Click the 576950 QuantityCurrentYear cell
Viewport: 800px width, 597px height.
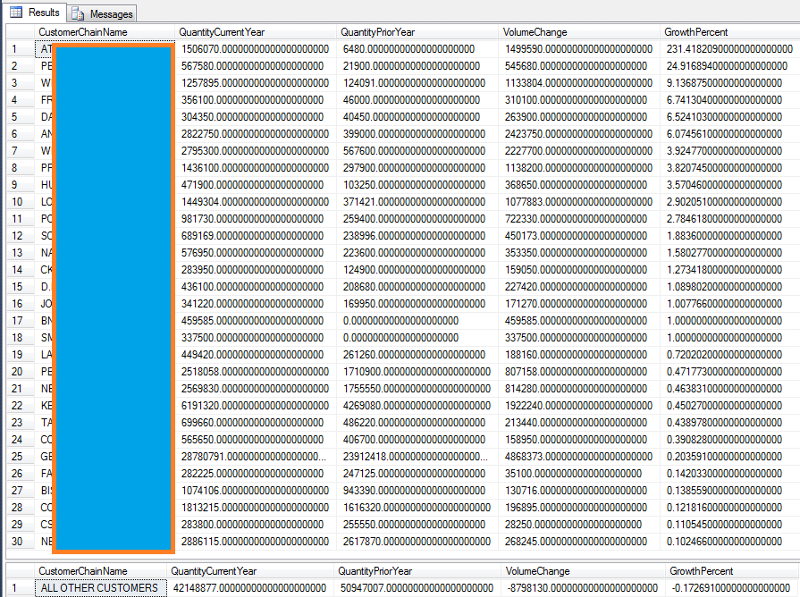pos(256,253)
